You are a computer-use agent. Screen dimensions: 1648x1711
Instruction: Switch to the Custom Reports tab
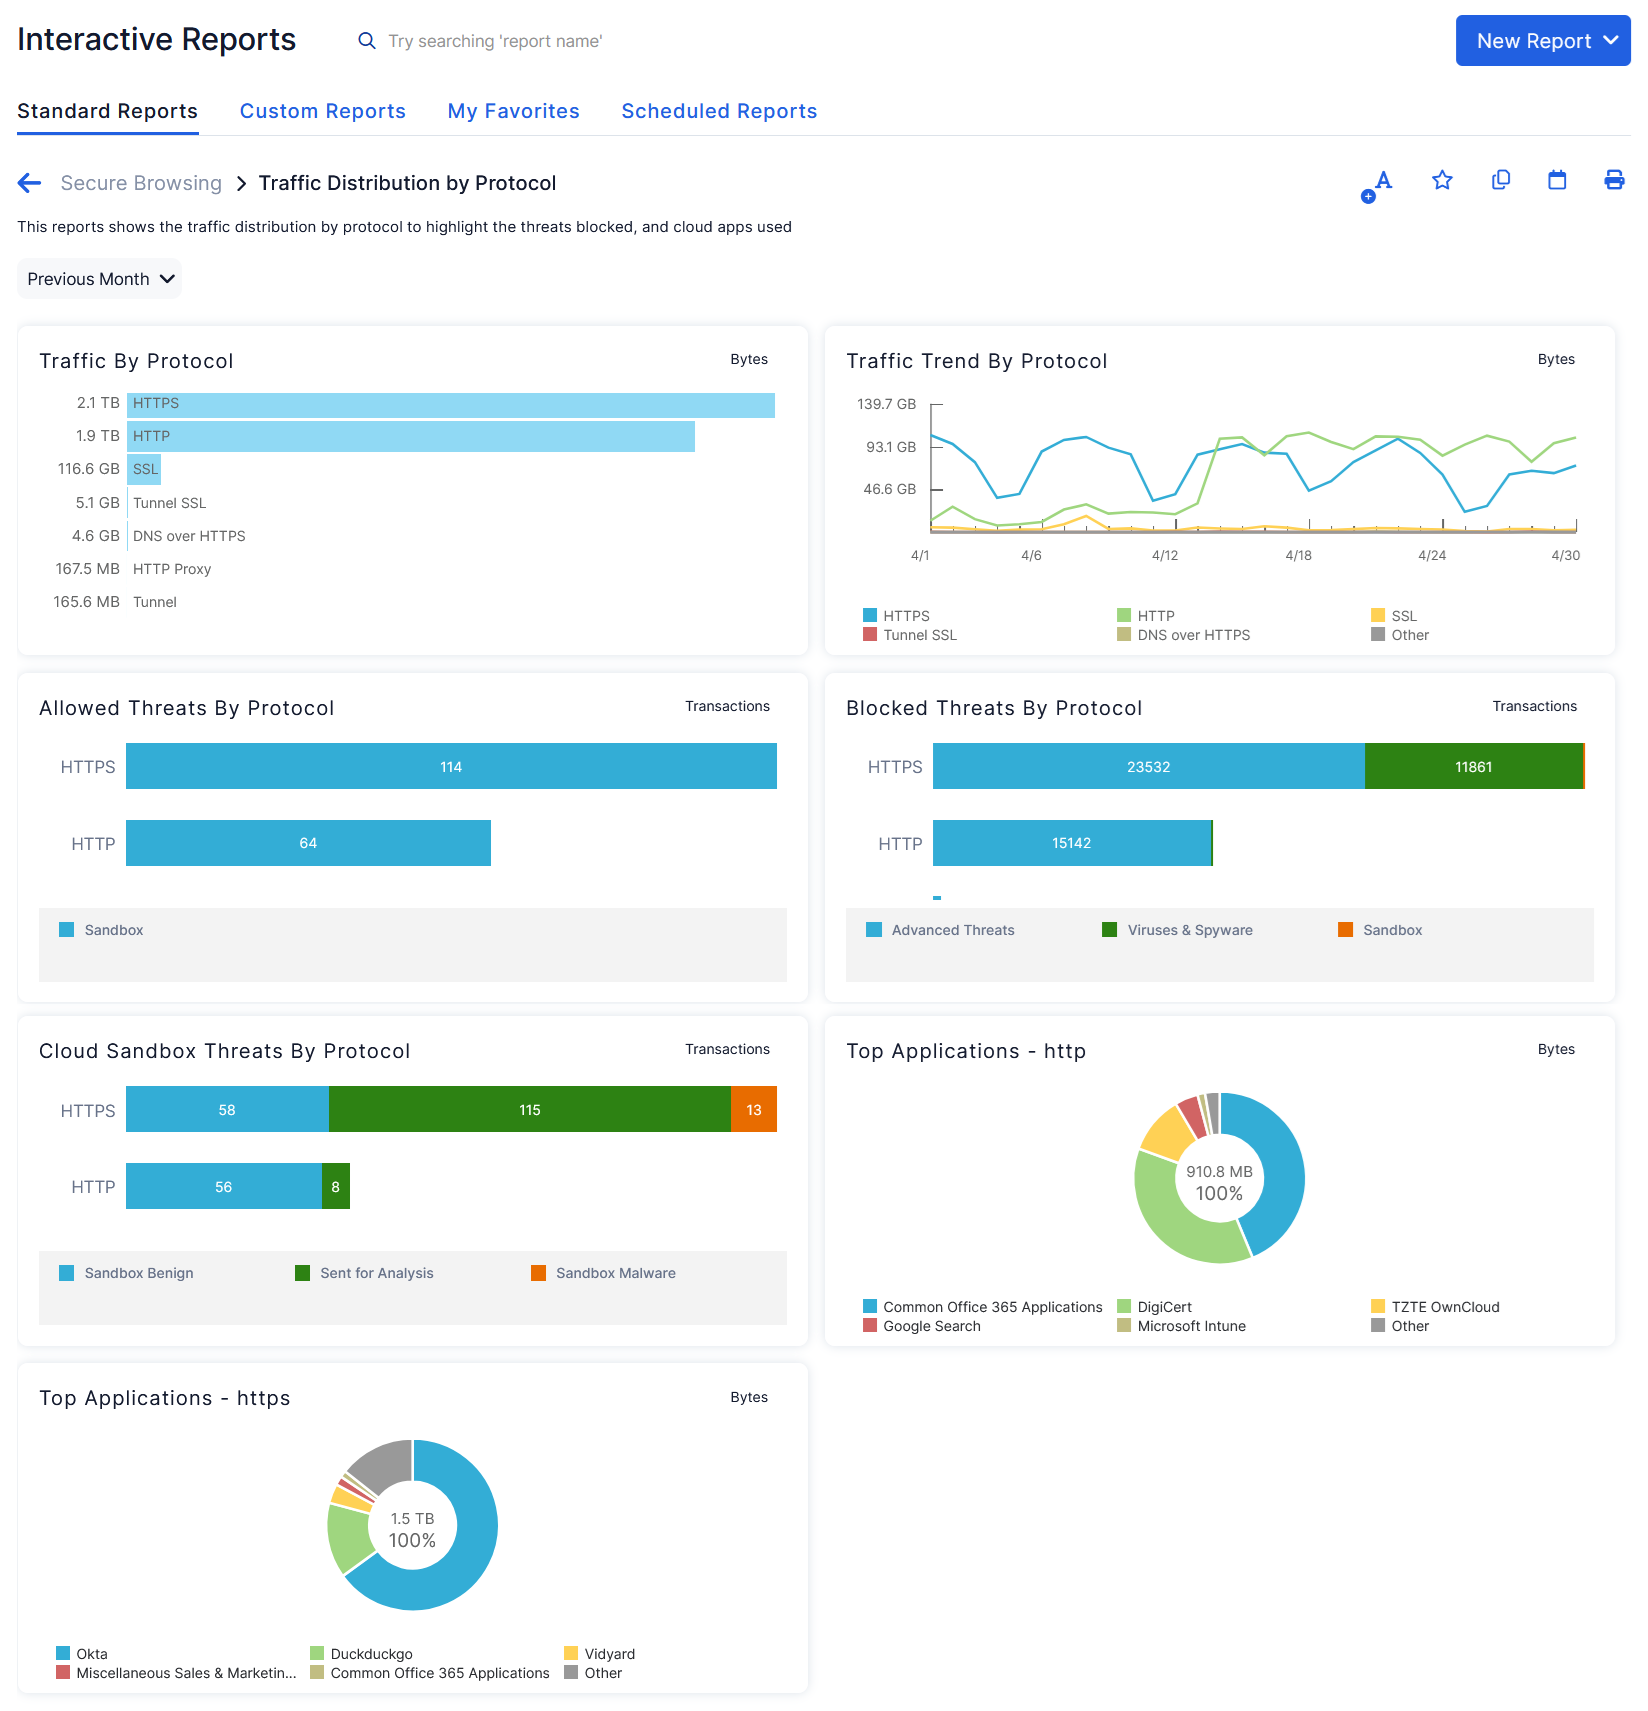click(323, 111)
